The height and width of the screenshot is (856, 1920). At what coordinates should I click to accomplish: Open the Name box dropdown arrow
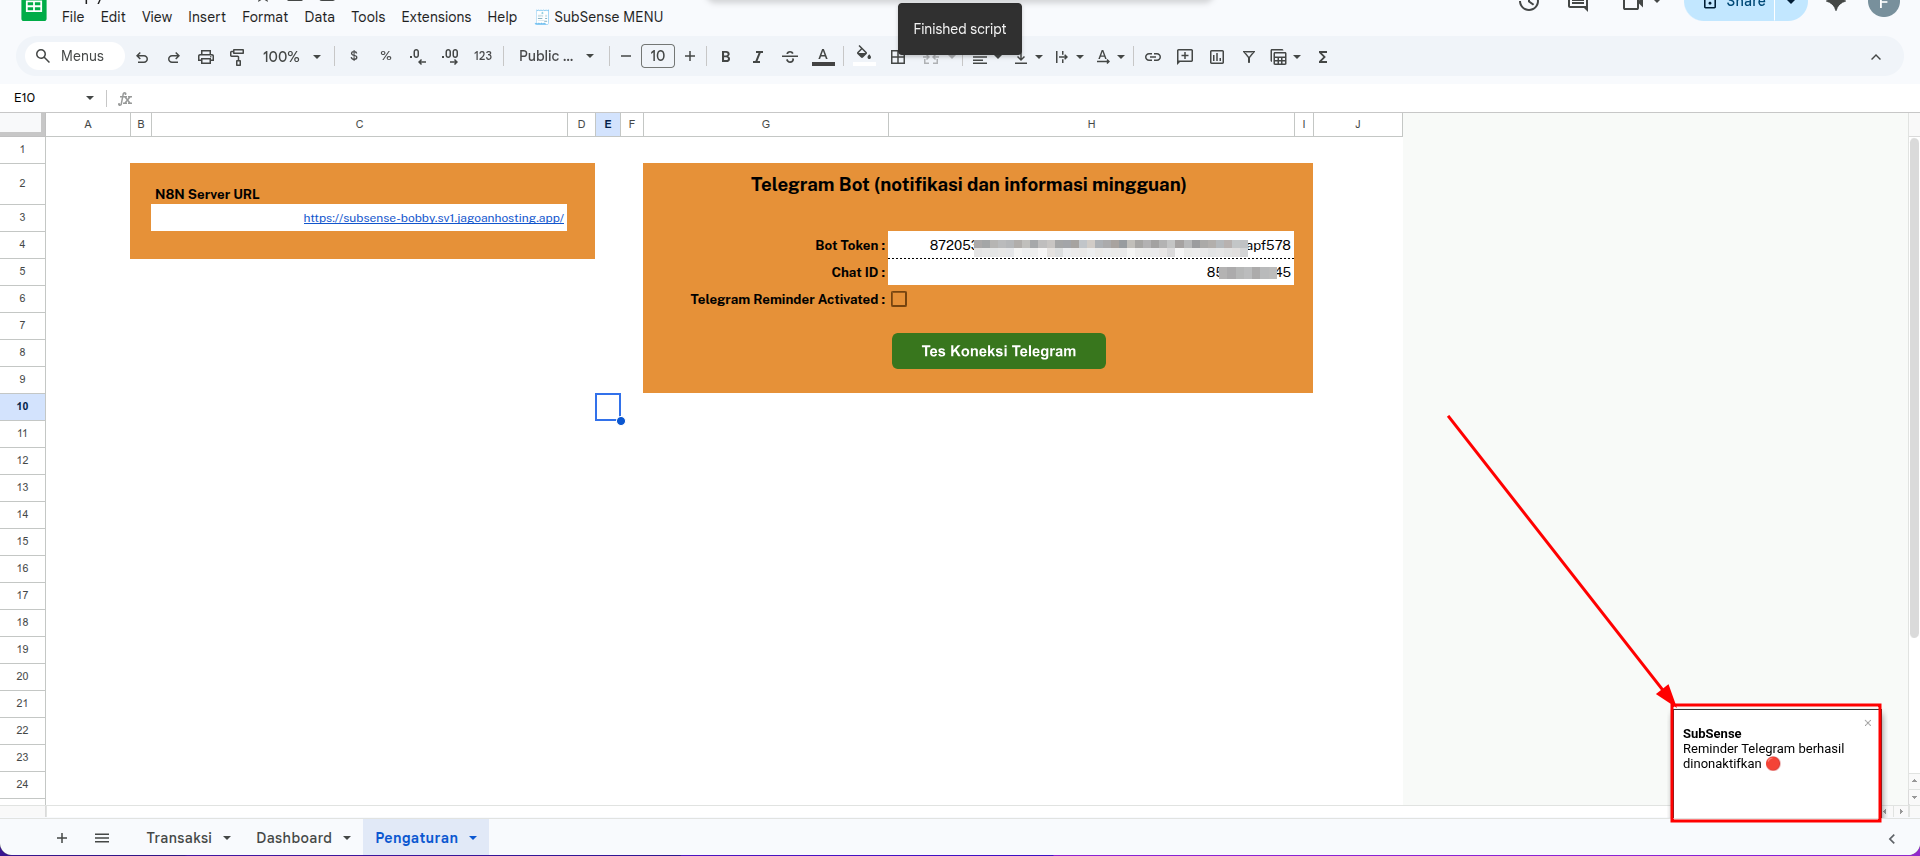90,98
